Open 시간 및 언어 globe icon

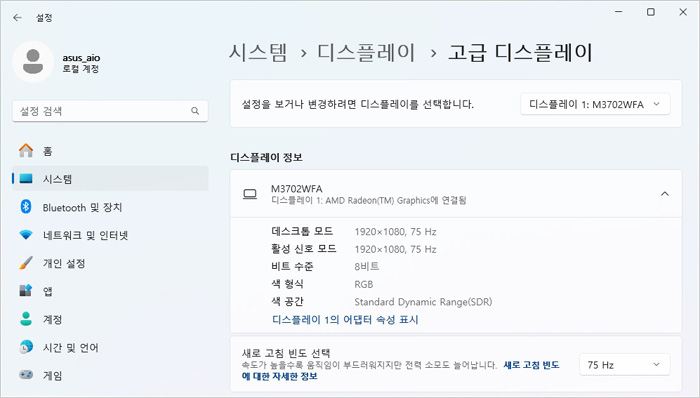[x=26, y=347]
